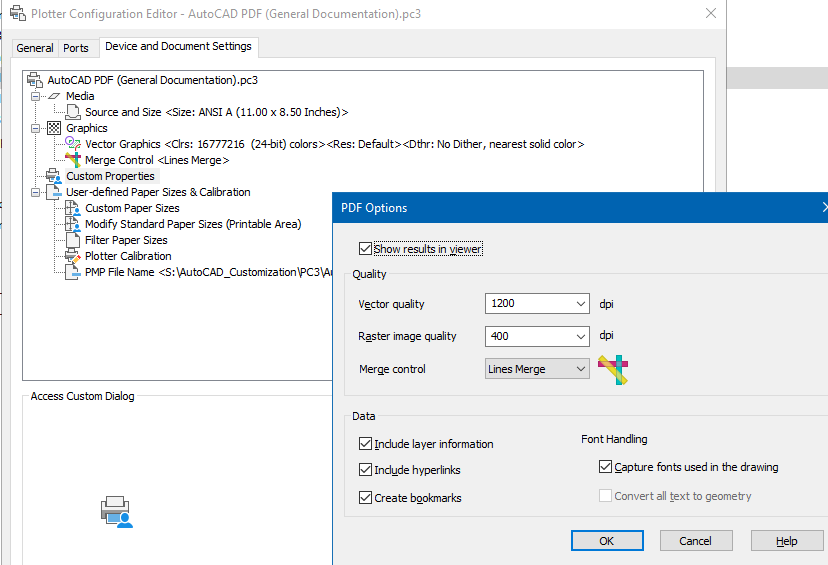The width and height of the screenshot is (828, 565).
Task: Select the Media tree label
Action: coord(80,96)
